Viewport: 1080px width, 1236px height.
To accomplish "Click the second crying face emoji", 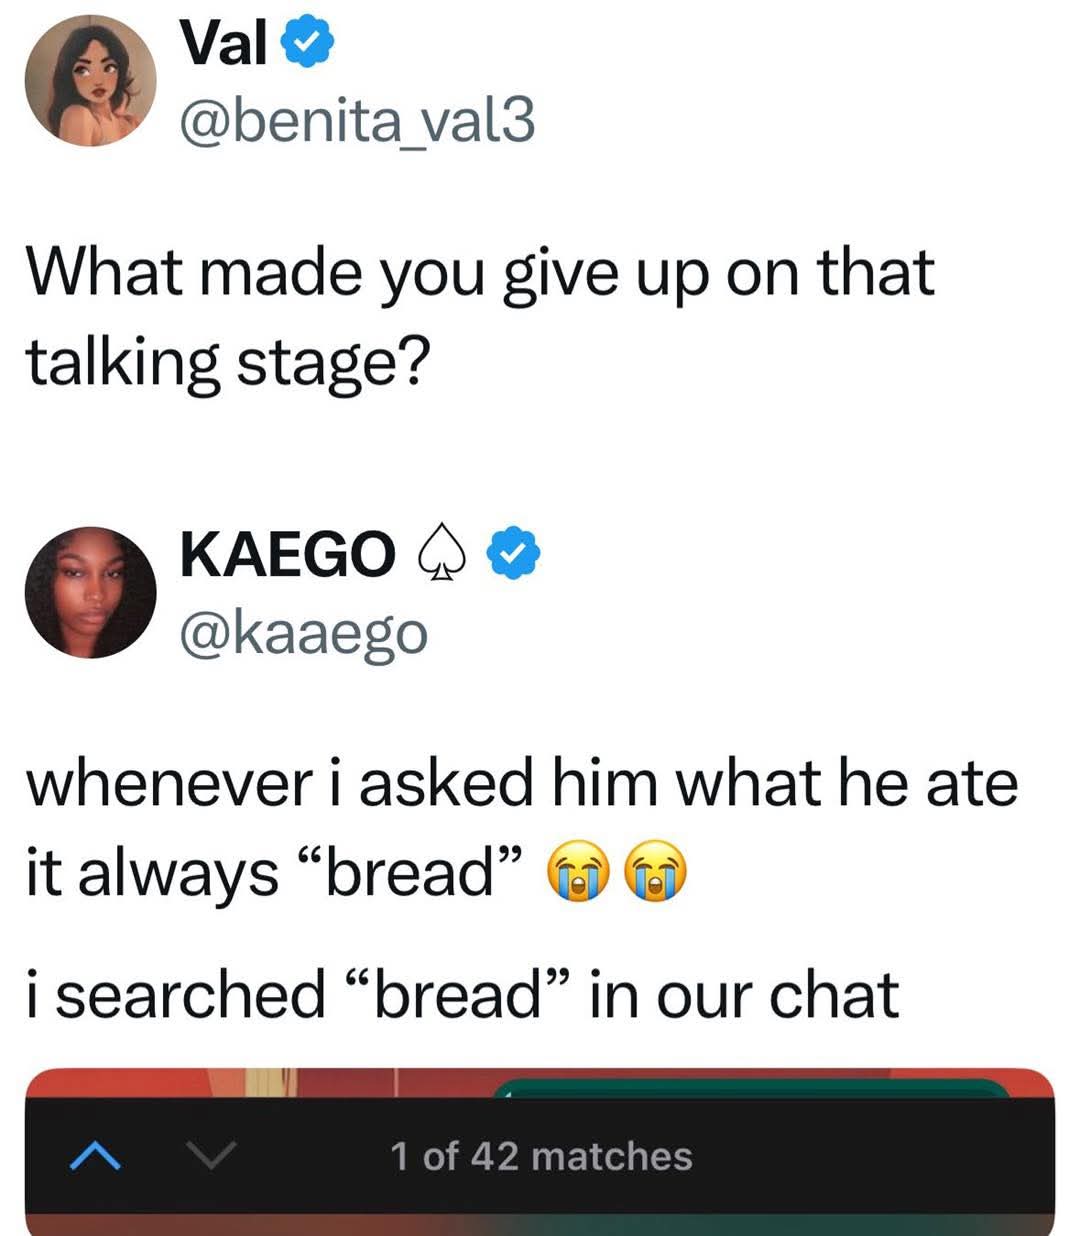I will click(x=656, y=871).
